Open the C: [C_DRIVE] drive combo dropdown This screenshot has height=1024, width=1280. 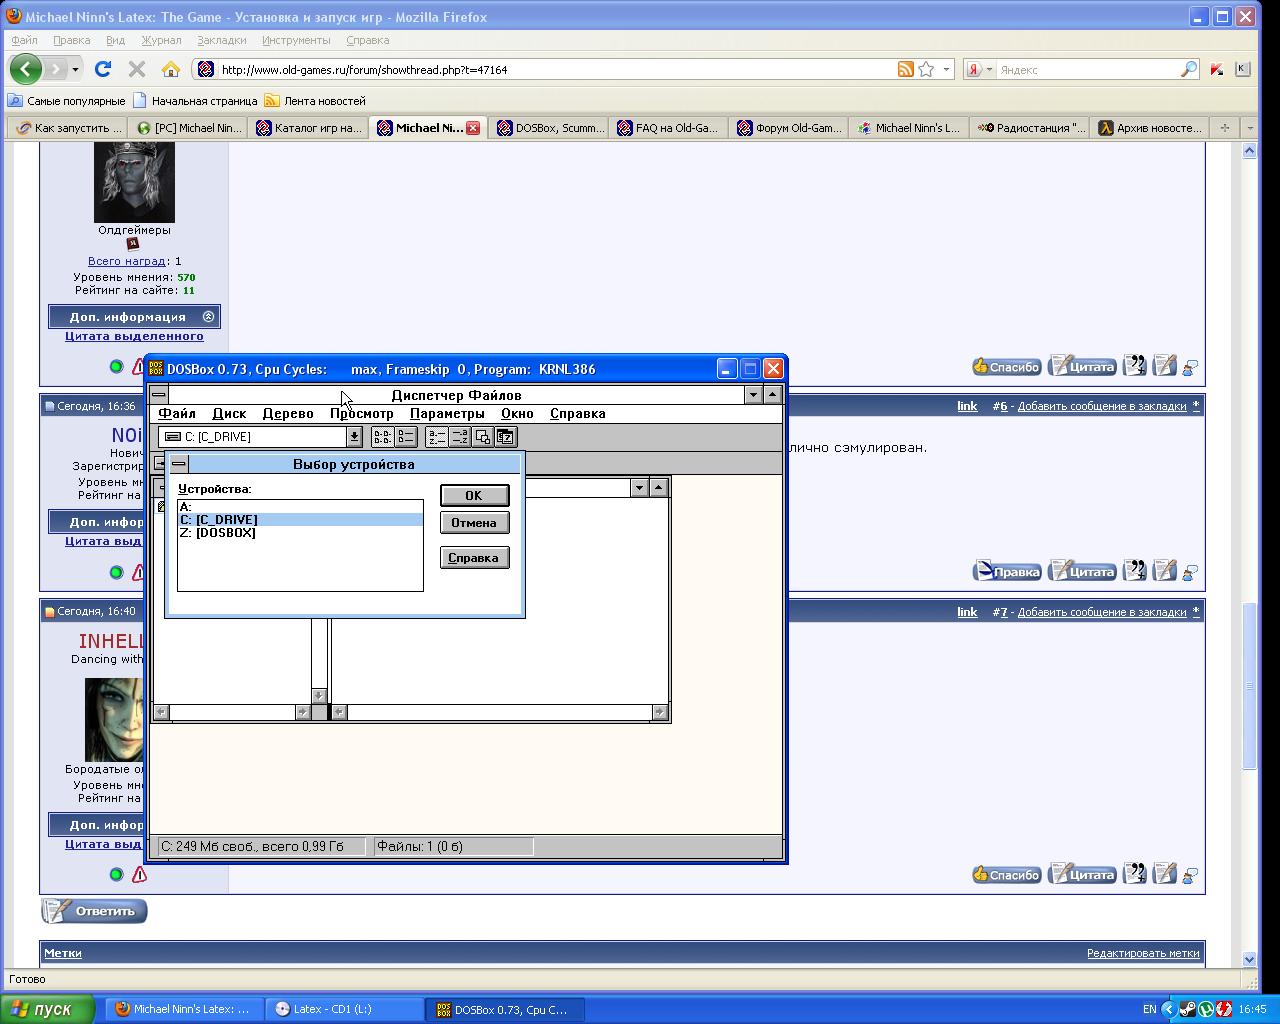(x=354, y=437)
